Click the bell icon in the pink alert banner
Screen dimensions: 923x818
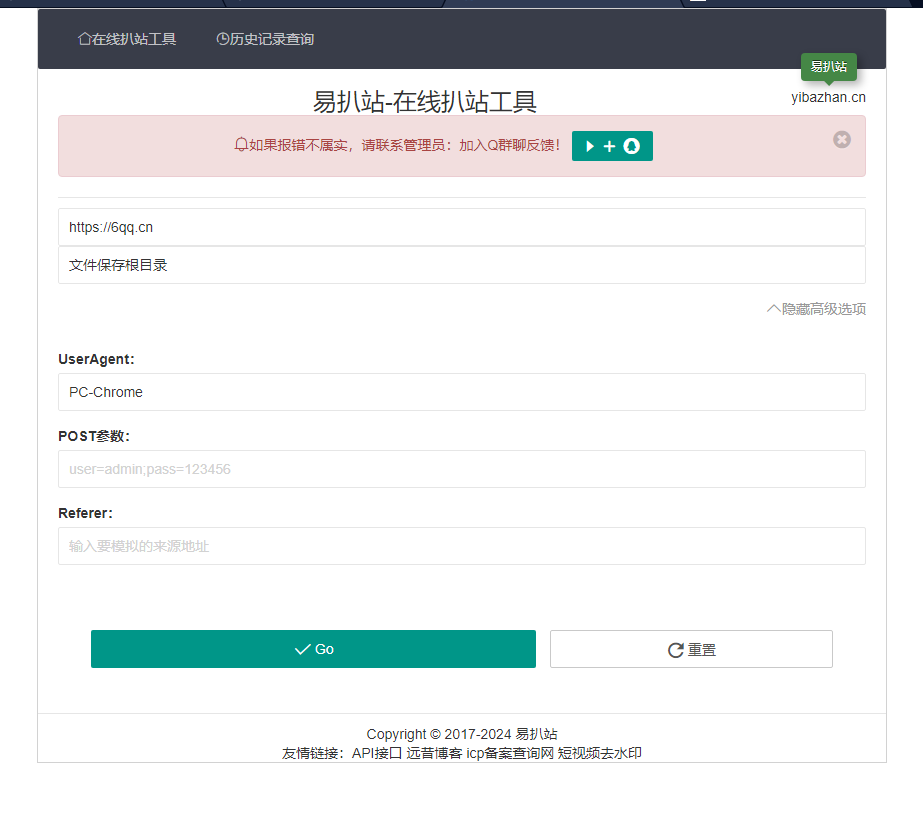(x=240, y=144)
